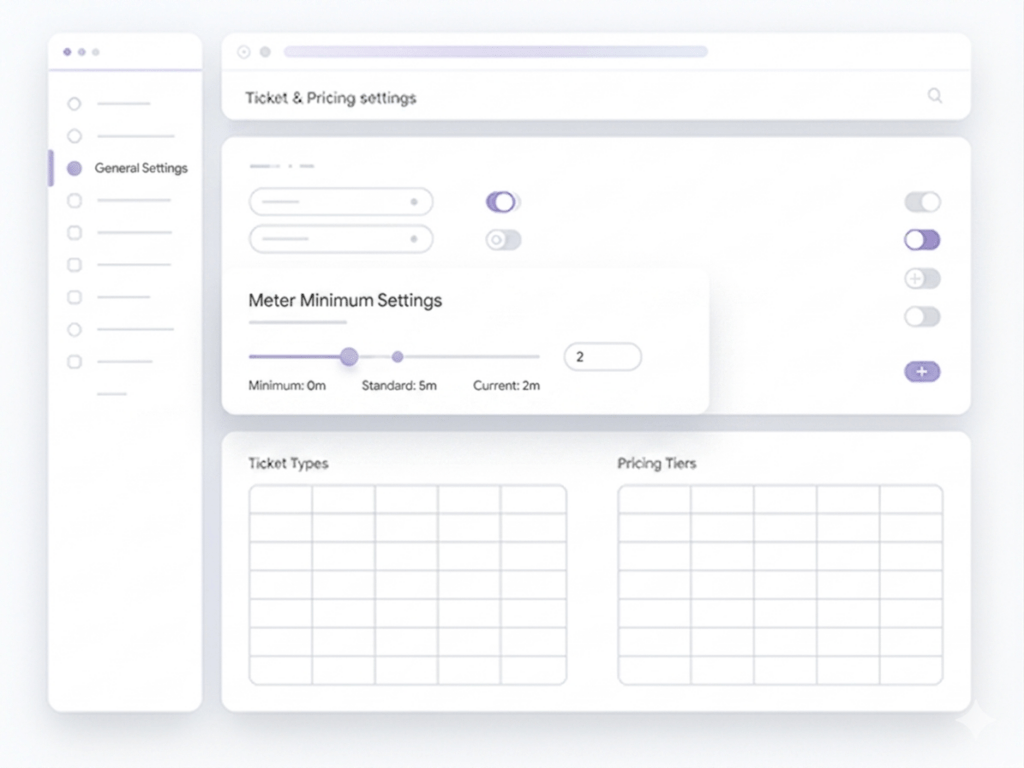Image resolution: width=1024 pixels, height=768 pixels.
Task: Open the upper pill dropdown in the settings card
Action: pos(341,202)
